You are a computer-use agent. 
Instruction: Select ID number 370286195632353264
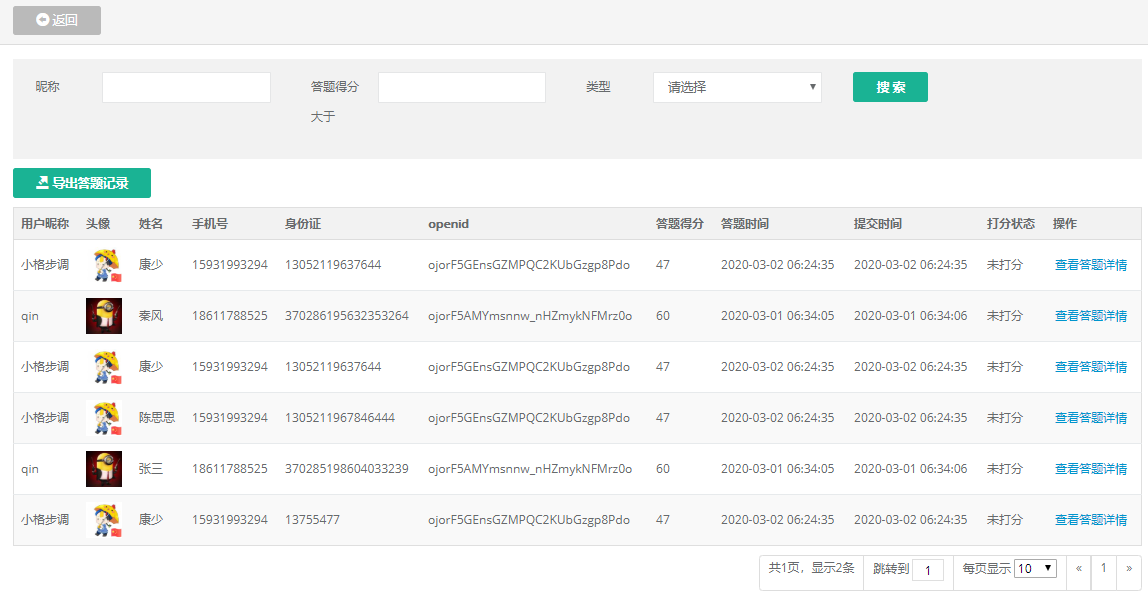coord(346,316)
